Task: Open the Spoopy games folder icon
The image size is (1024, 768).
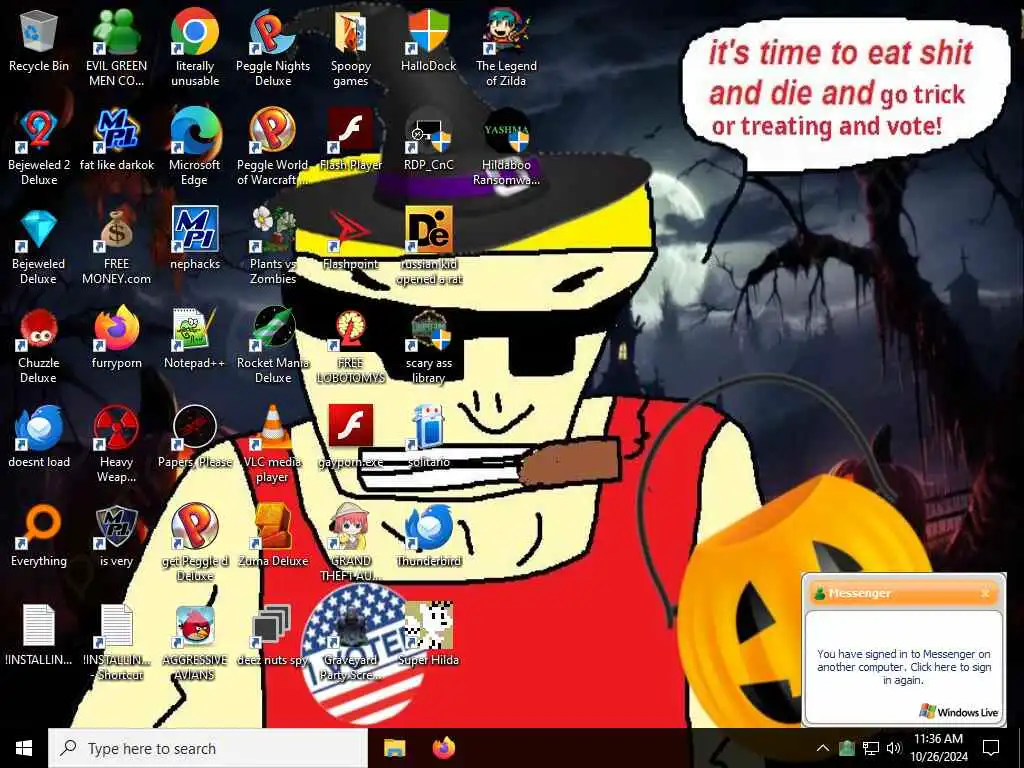Action: [351, 31]
